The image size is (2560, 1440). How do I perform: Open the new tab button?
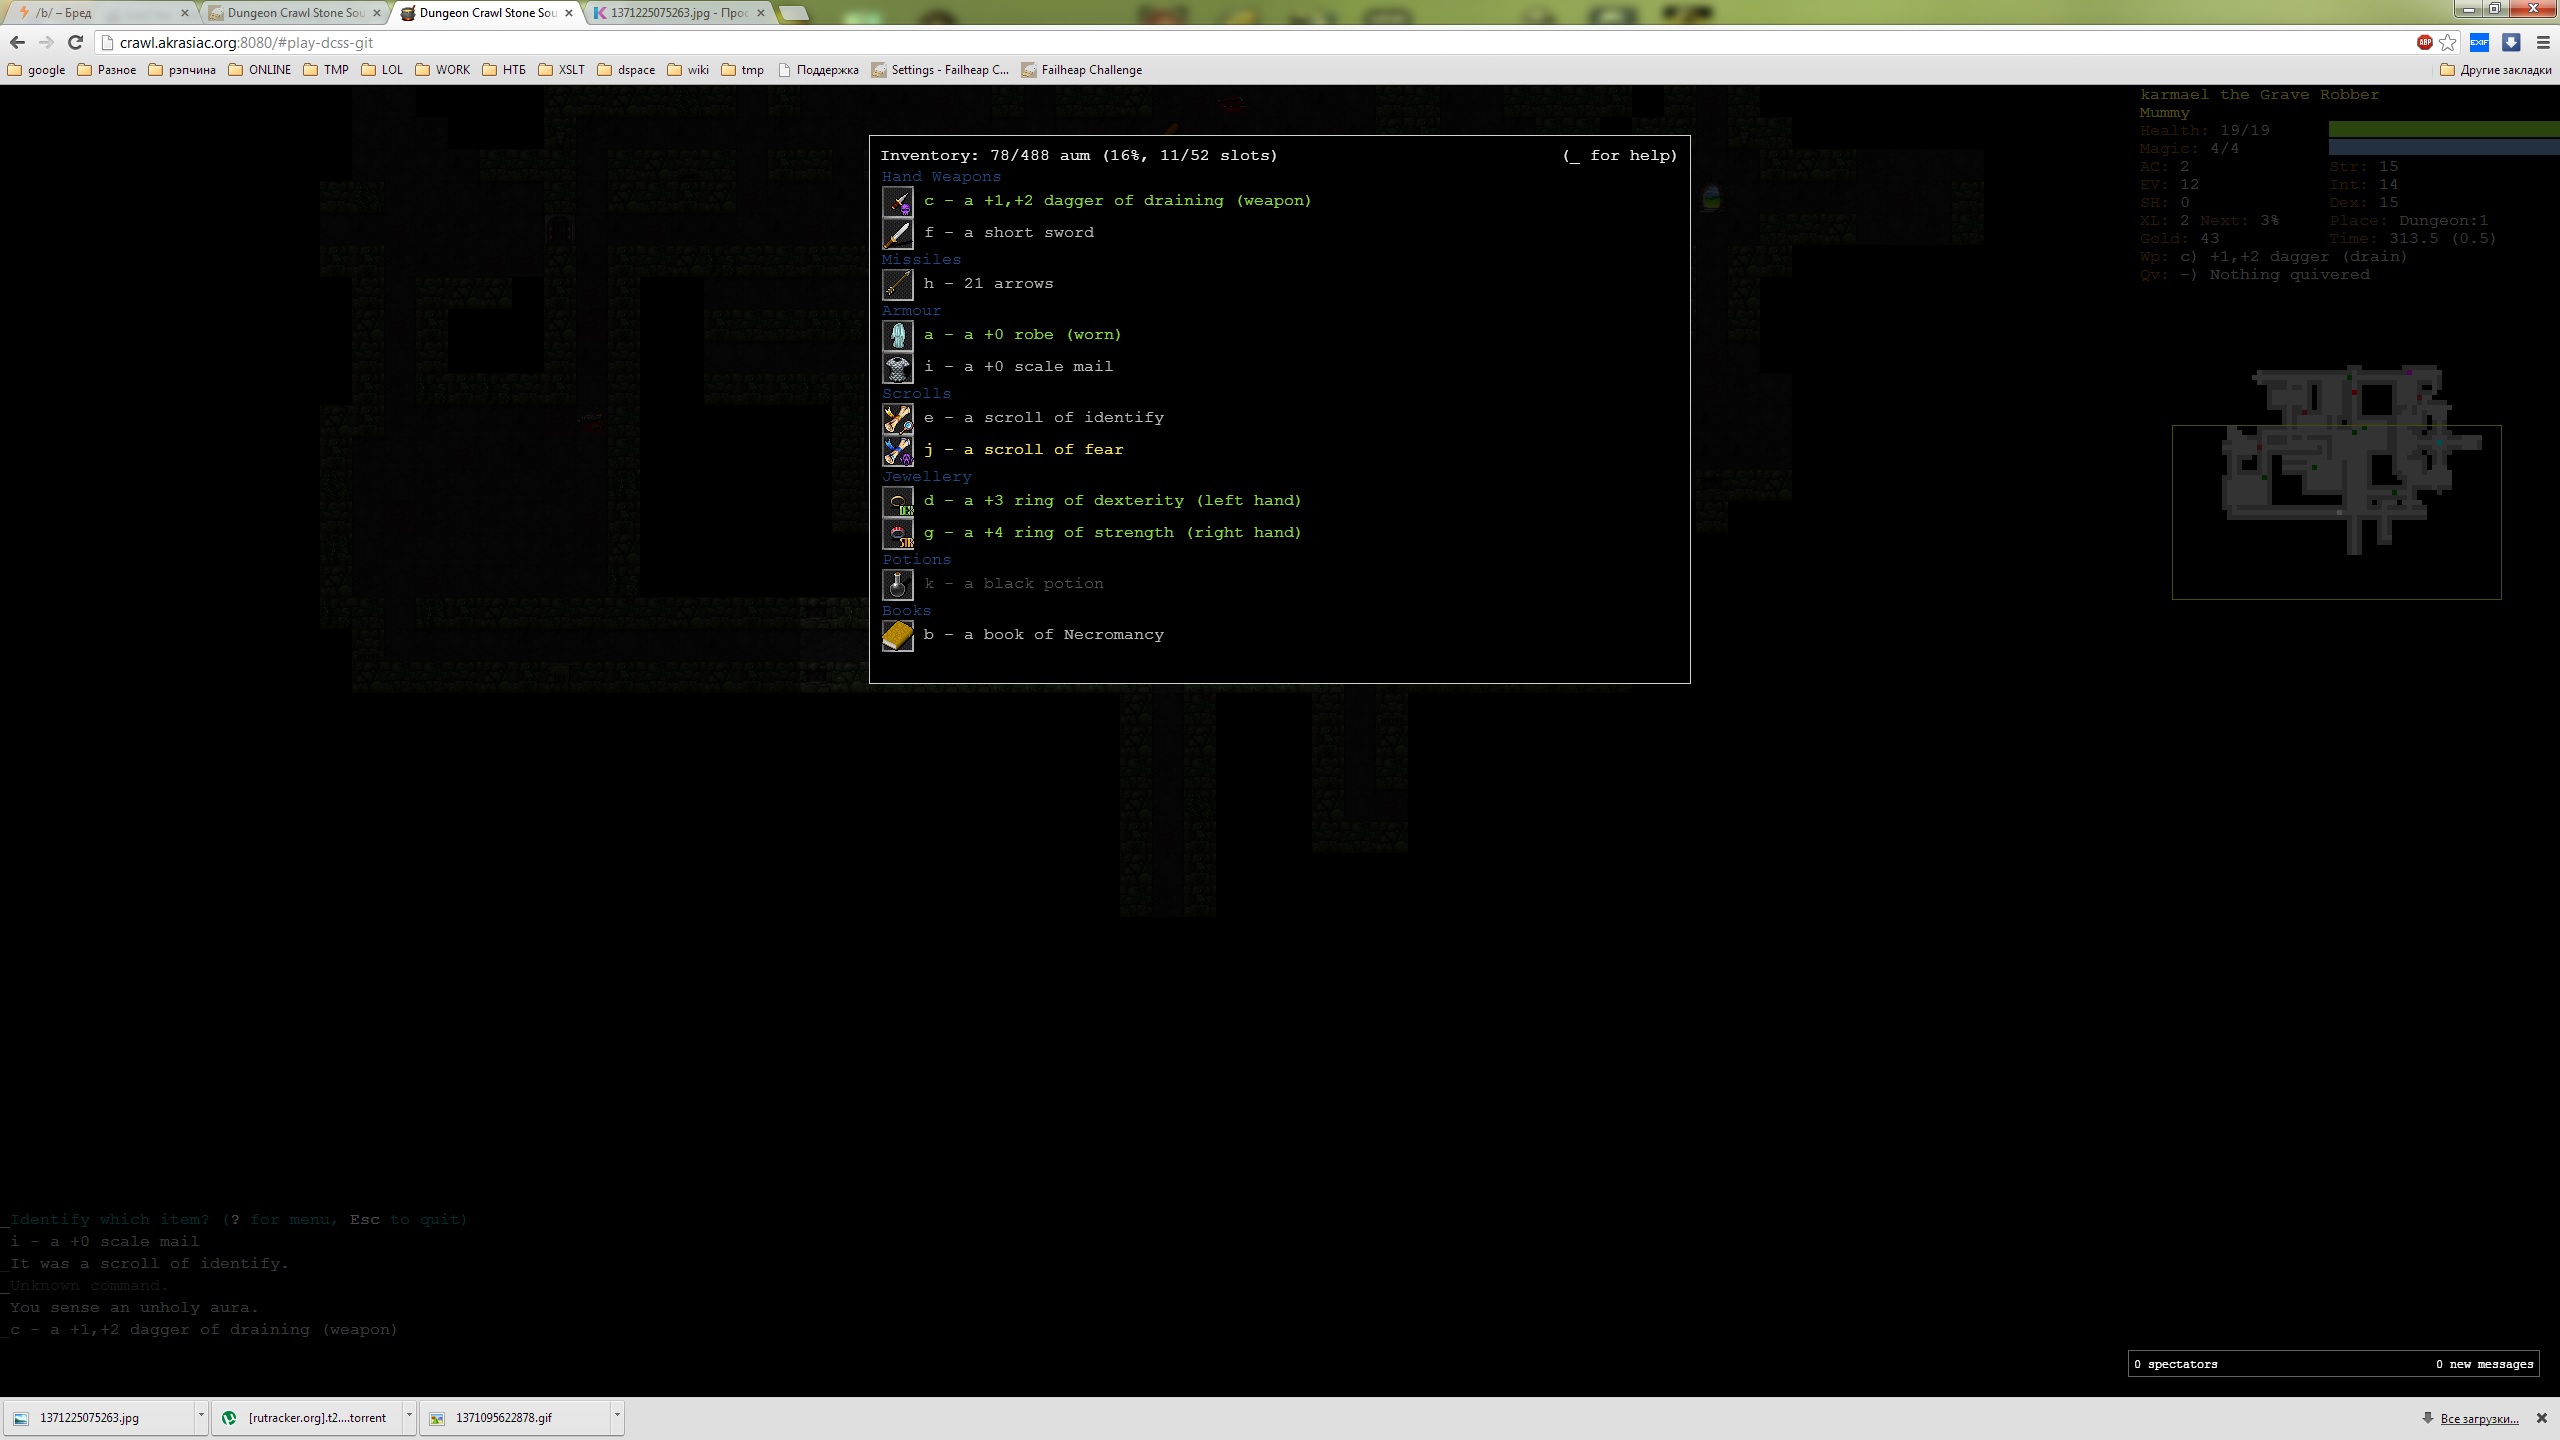point(793,13)
